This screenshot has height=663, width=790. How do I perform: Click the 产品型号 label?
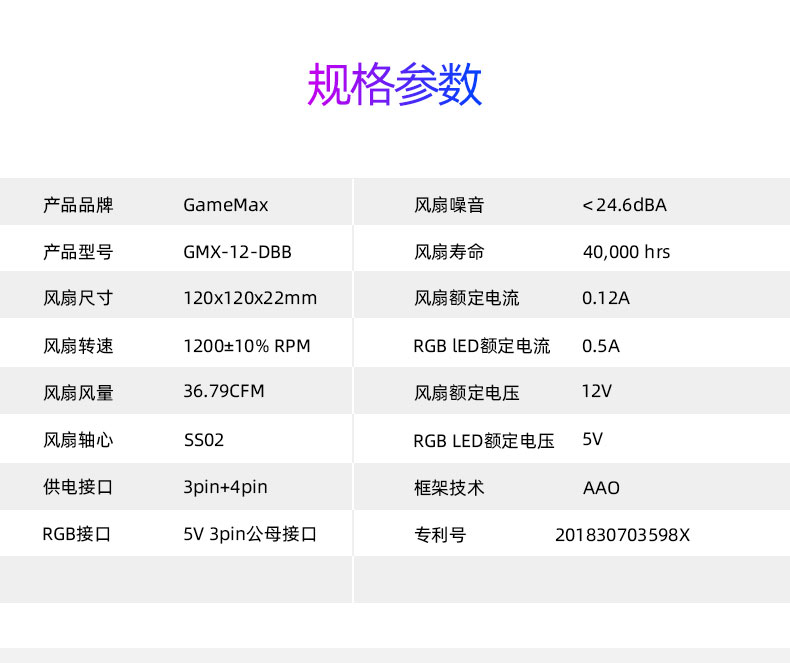(78, 252)
